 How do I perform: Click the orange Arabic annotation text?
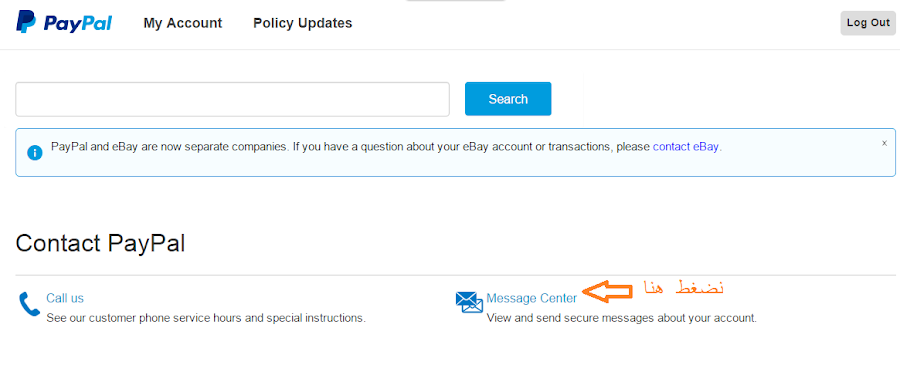tap(684, 287)
